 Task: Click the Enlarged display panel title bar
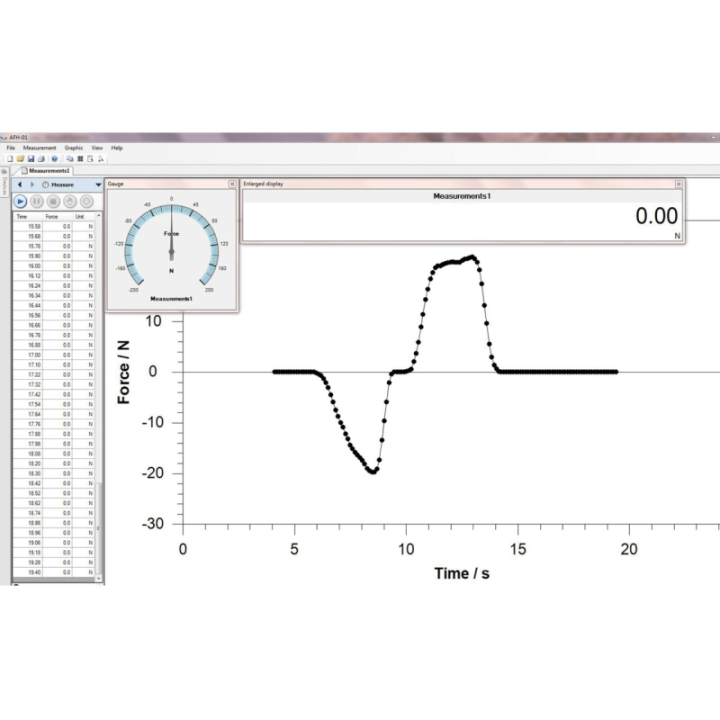point(462,184)
